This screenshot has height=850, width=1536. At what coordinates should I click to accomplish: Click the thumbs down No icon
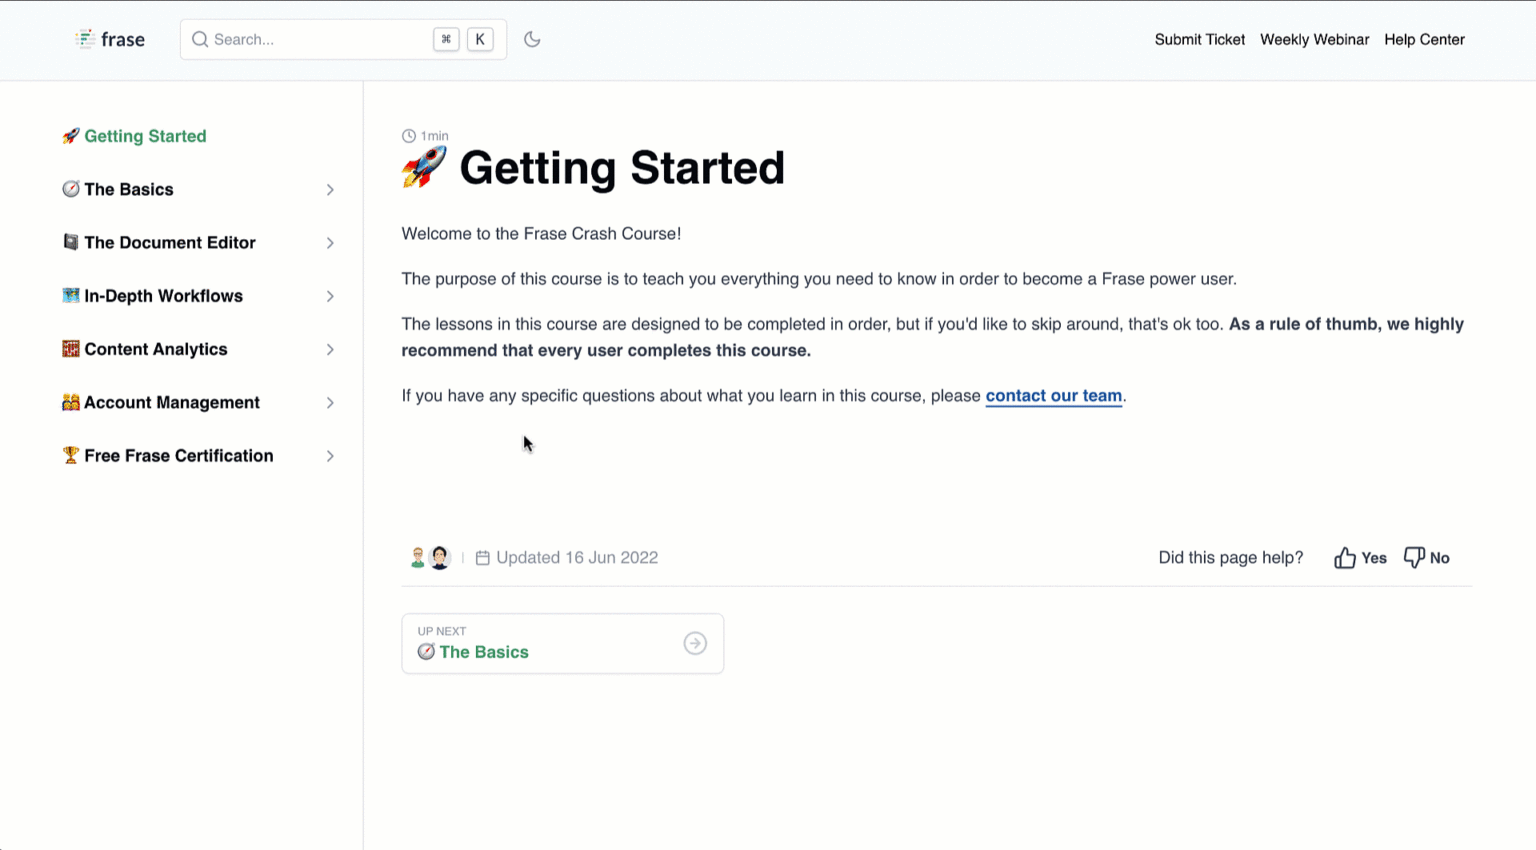[1413, 558]
